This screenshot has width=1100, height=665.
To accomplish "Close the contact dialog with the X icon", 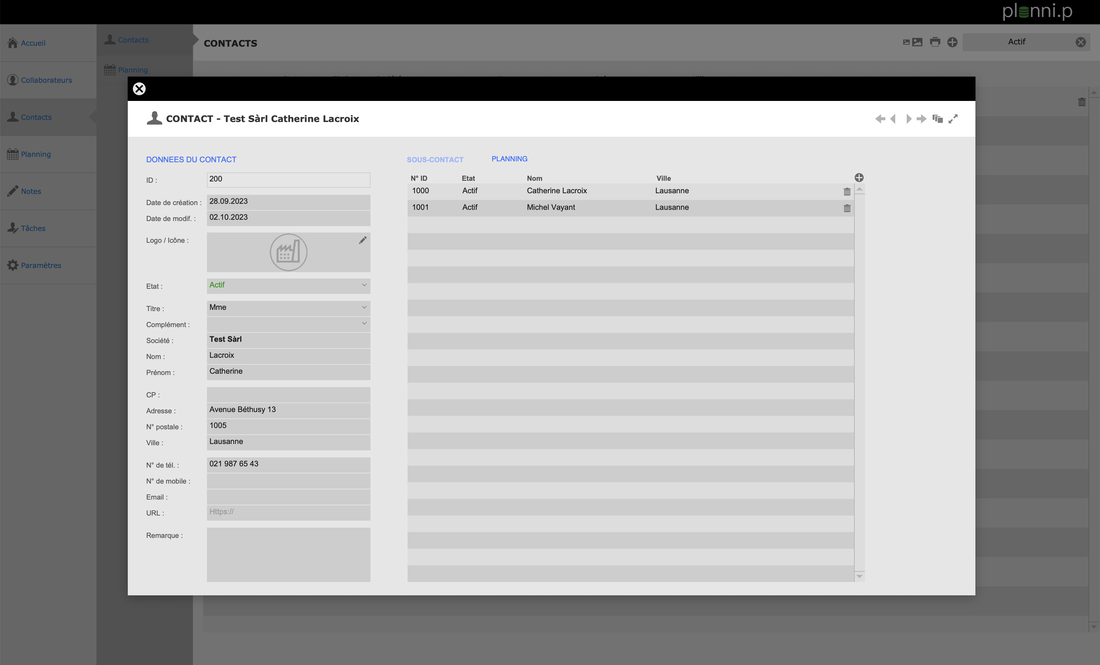I will click(x=139, y=89).
